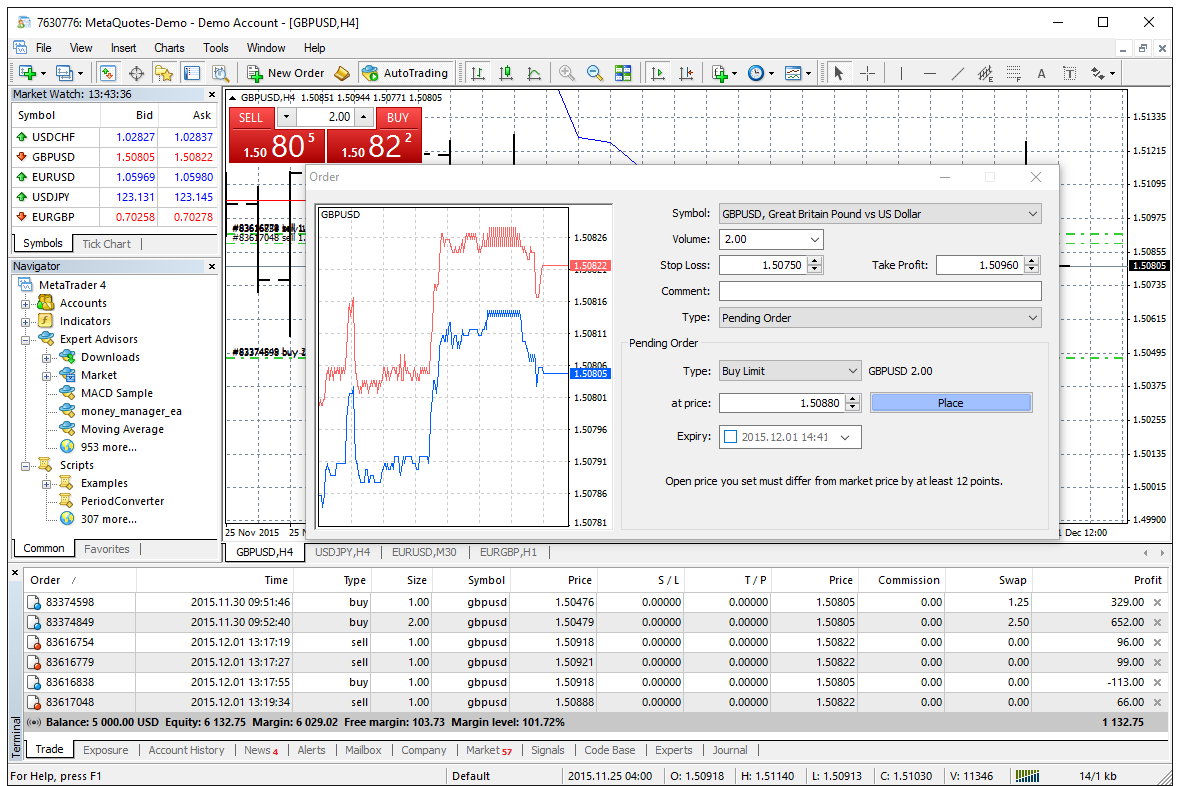1180x786 pixels.
Task: Switch to the Account History tab
Action: pos(186,750)
